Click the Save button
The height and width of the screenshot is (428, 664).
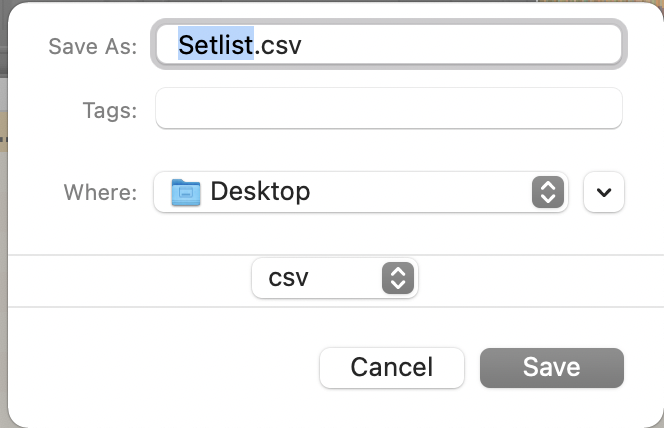551,367
